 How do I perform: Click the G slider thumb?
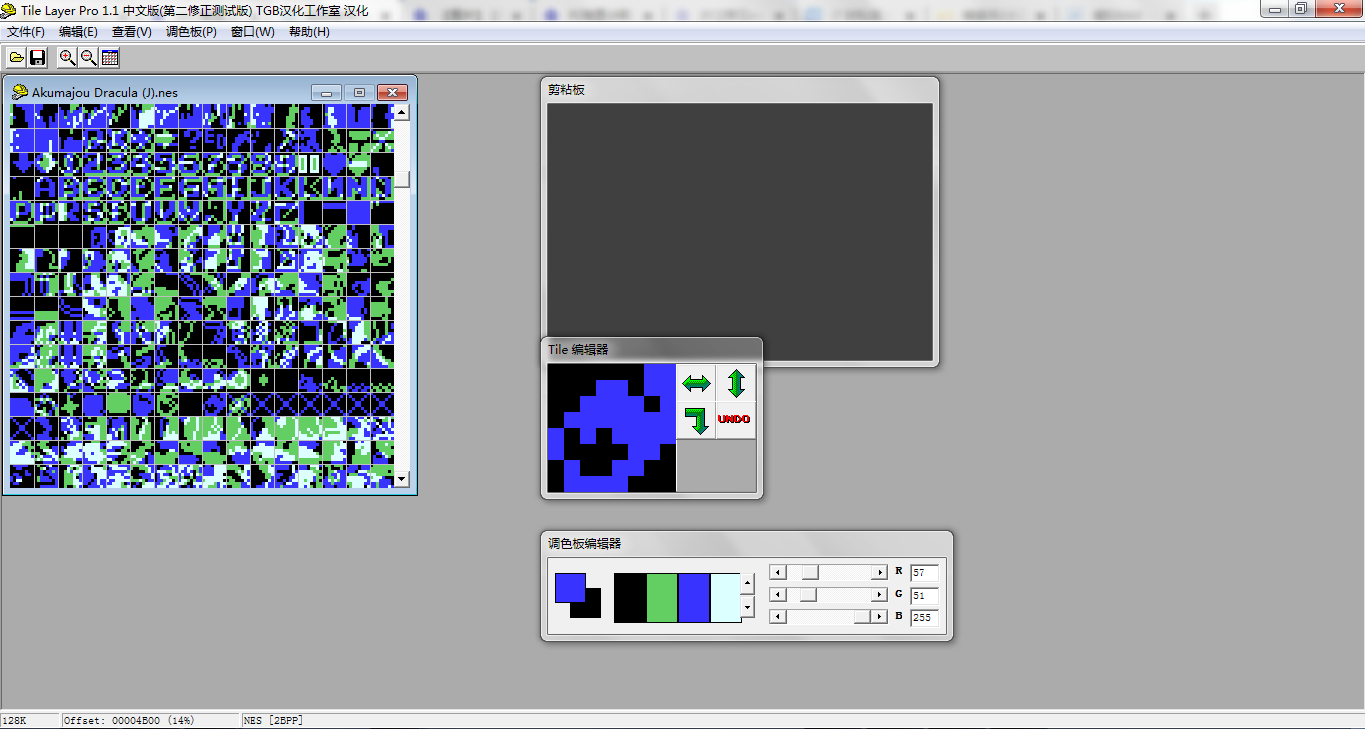click(x=809, y=594)
